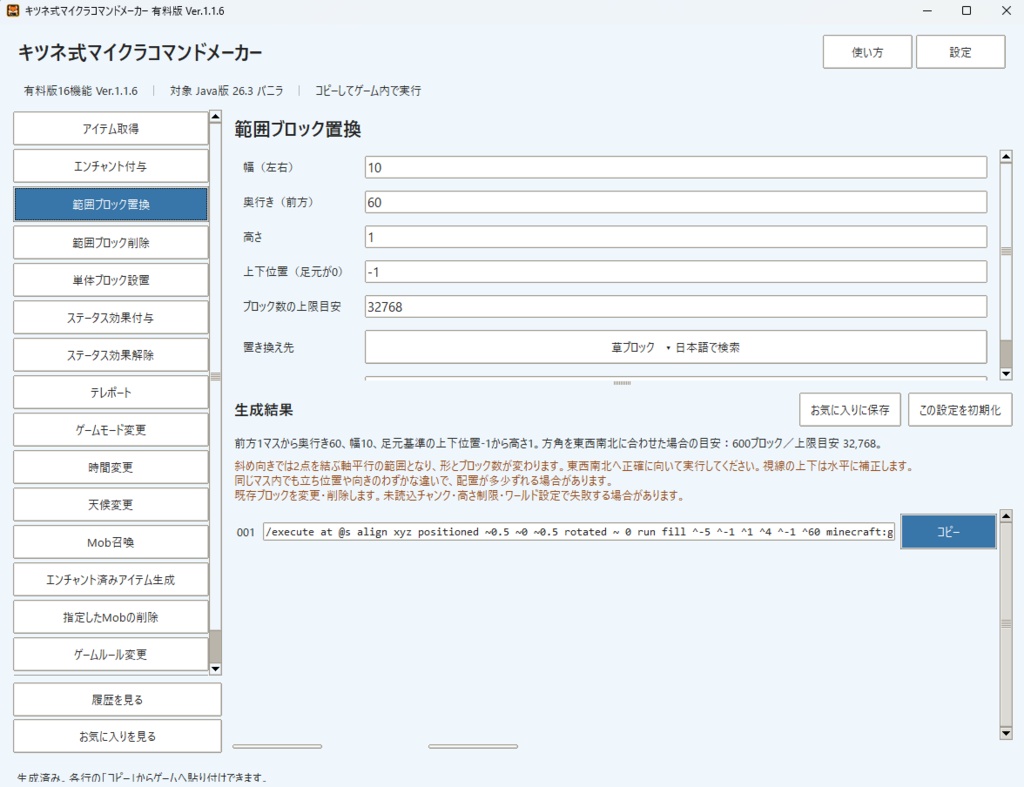Click the 幅（左右）input field
Viewport: 1024px width, 787px height.
(676, 167)
